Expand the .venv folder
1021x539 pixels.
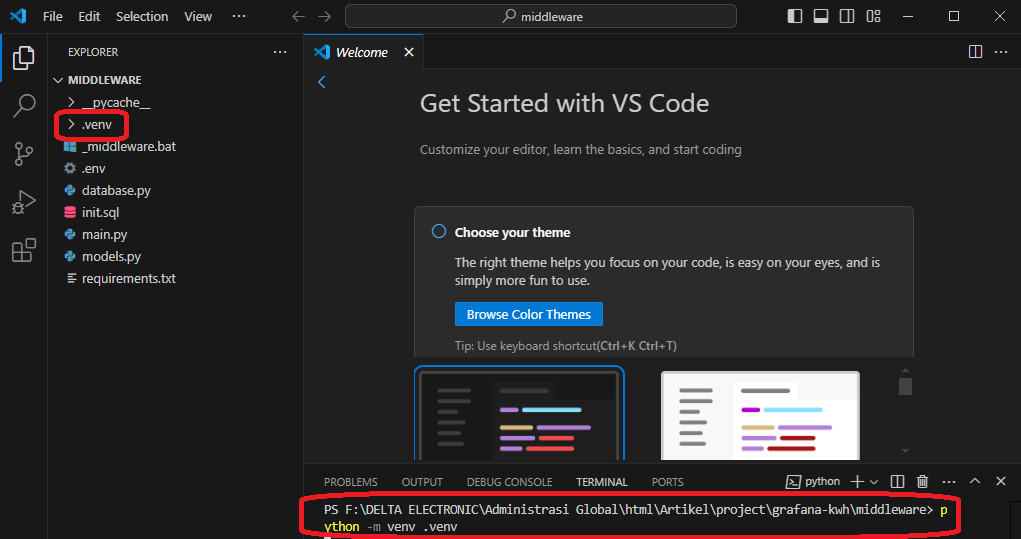point(96,125)
